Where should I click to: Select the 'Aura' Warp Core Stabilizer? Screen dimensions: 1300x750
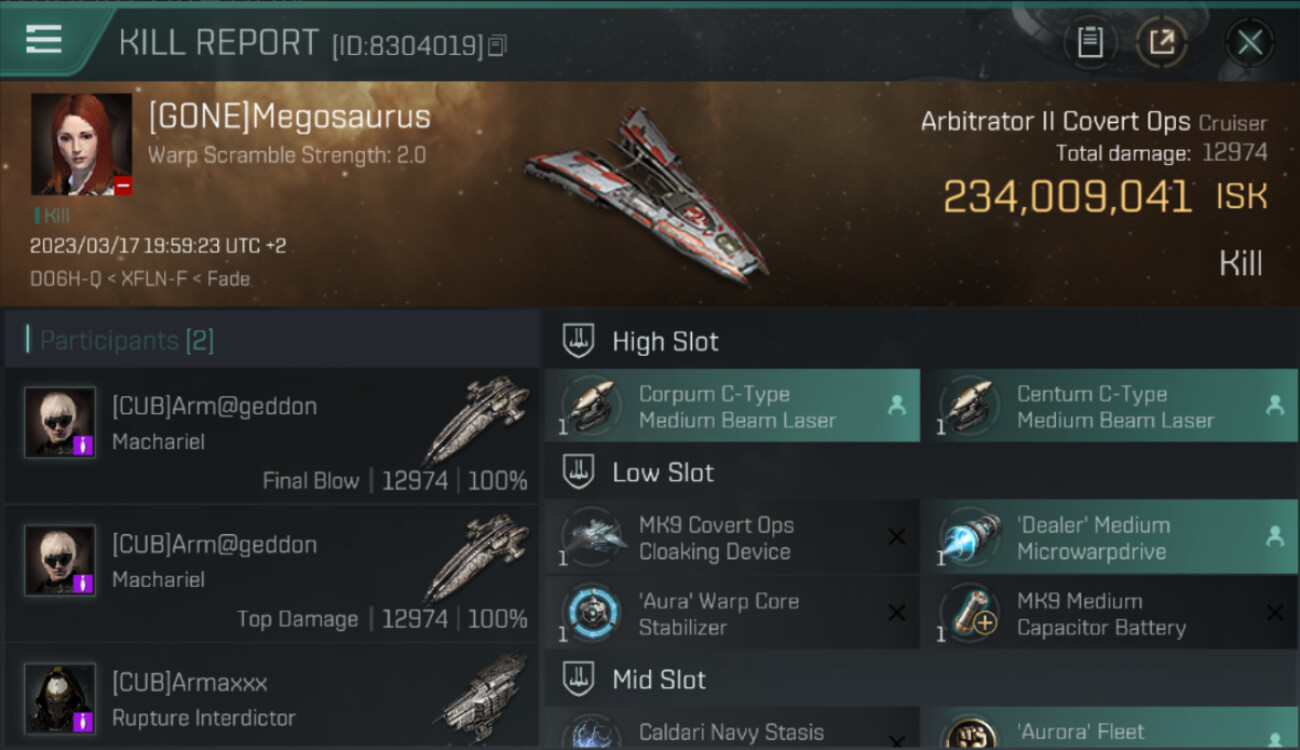click(732, 614)
